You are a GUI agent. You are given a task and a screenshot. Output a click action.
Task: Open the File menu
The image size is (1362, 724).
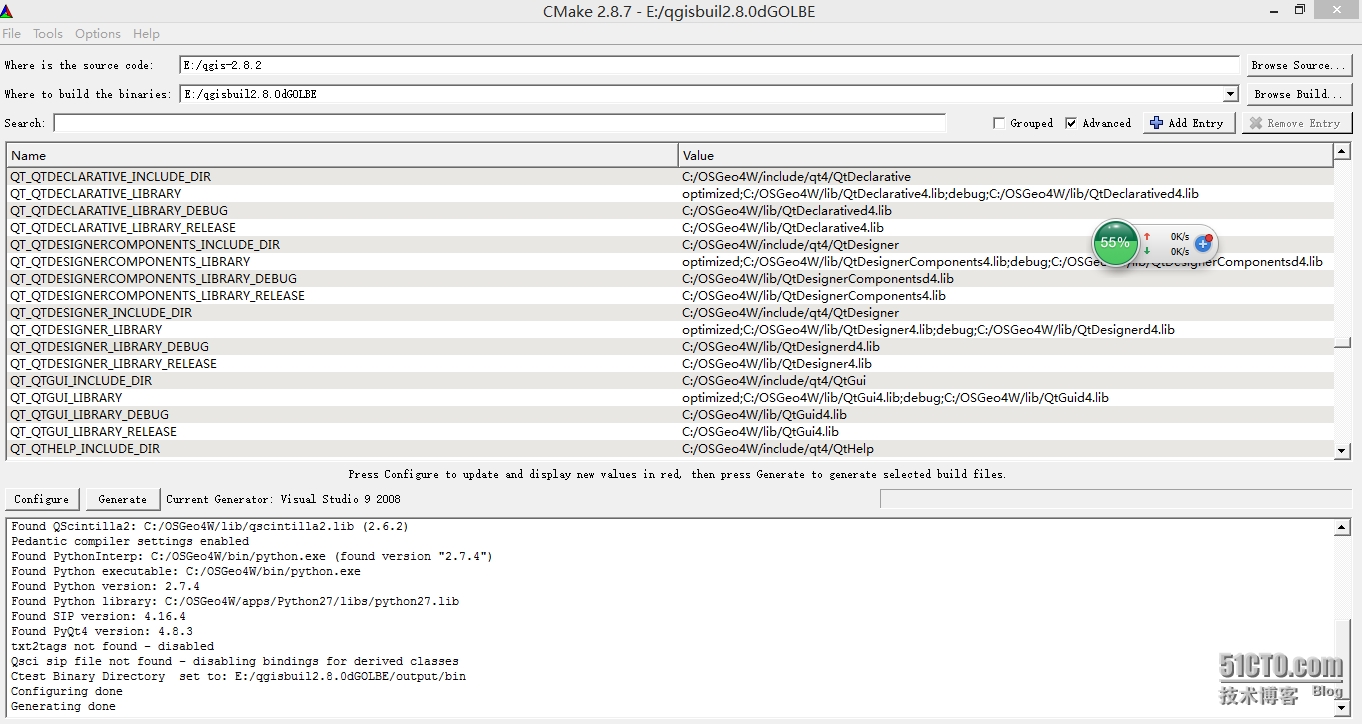click(x=11, y=33)
